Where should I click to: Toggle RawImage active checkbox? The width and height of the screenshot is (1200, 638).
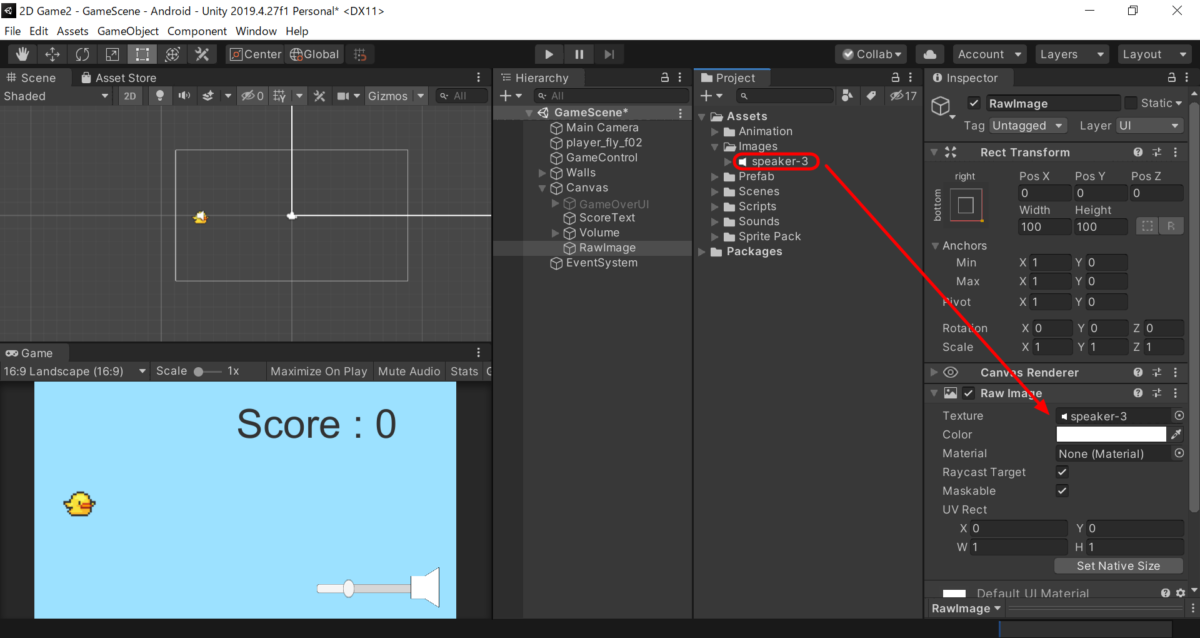point(974,103)
